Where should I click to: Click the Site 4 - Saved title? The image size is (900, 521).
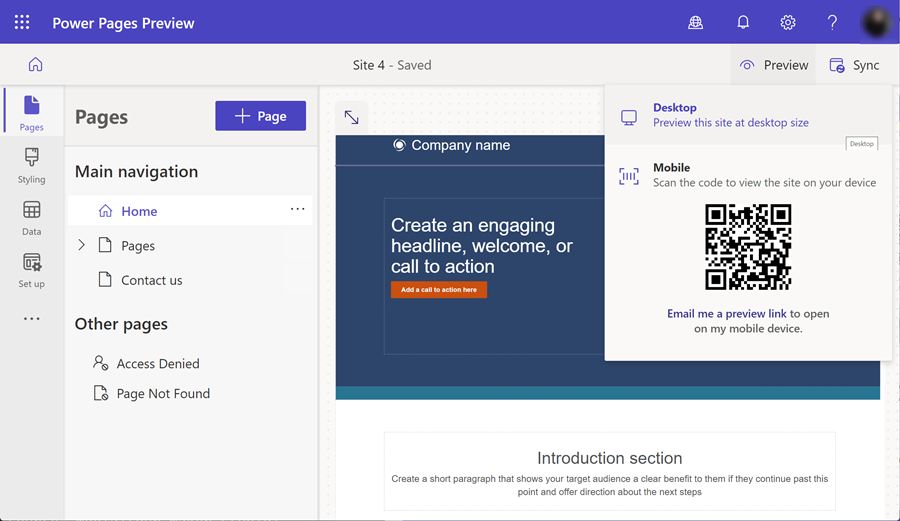pos(392,65)
